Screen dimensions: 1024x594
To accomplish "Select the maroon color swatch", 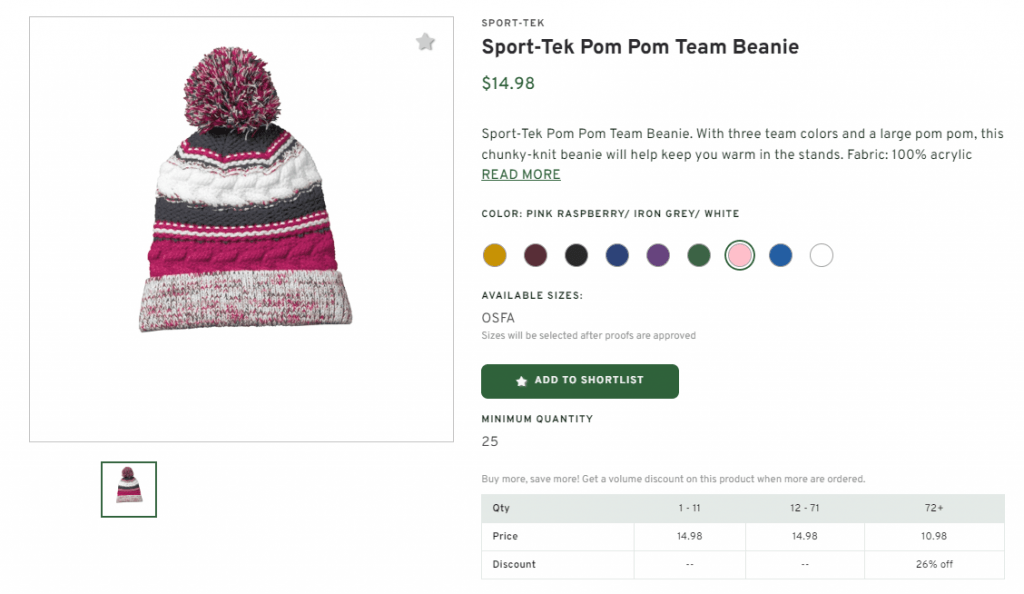I will (535, 255).
